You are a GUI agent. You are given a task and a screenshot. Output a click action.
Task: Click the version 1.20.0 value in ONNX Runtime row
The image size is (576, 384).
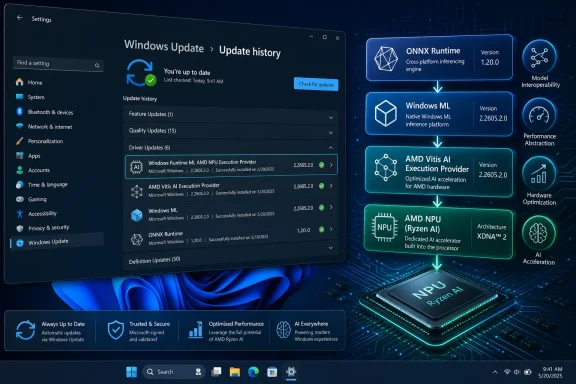pos(303,230)
